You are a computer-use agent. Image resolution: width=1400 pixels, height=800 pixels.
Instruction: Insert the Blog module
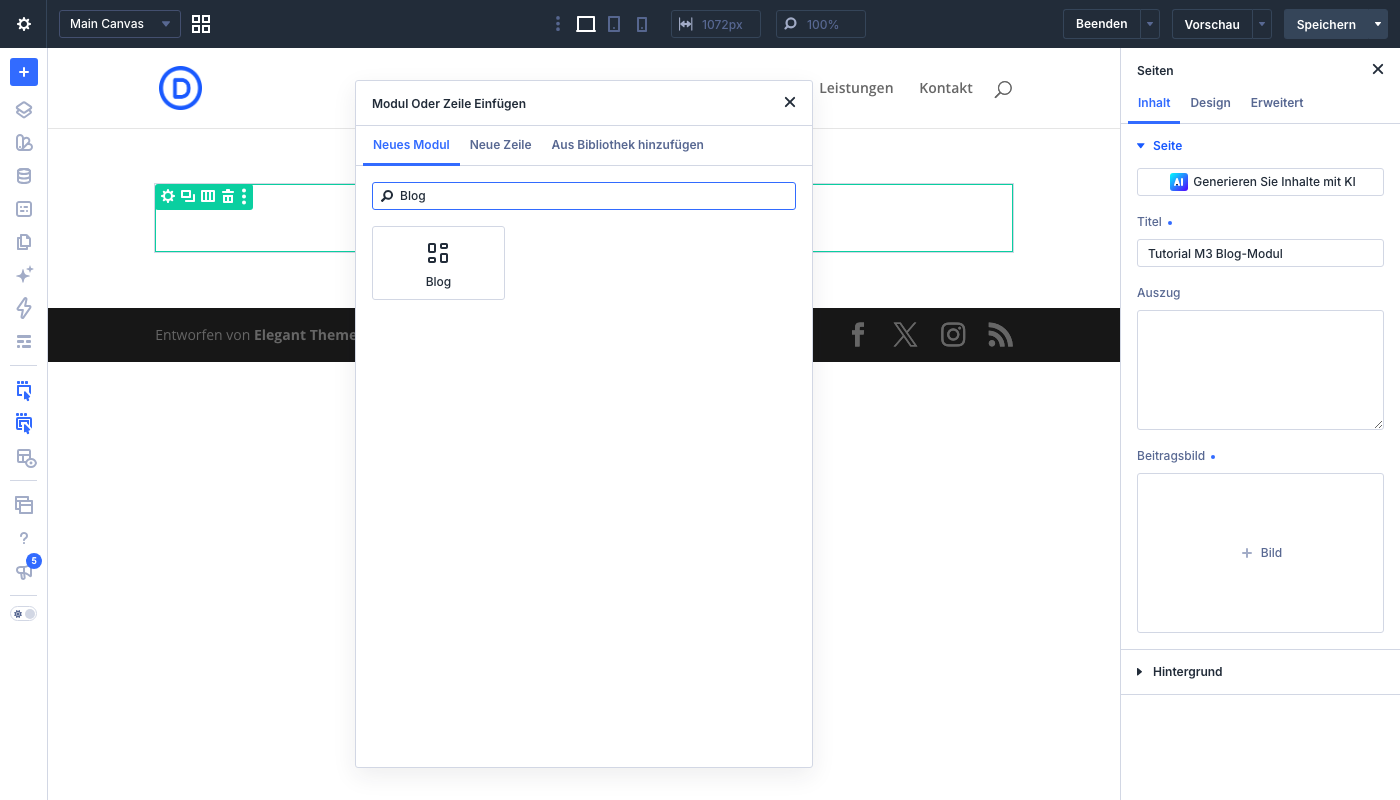tap(438, 263)
